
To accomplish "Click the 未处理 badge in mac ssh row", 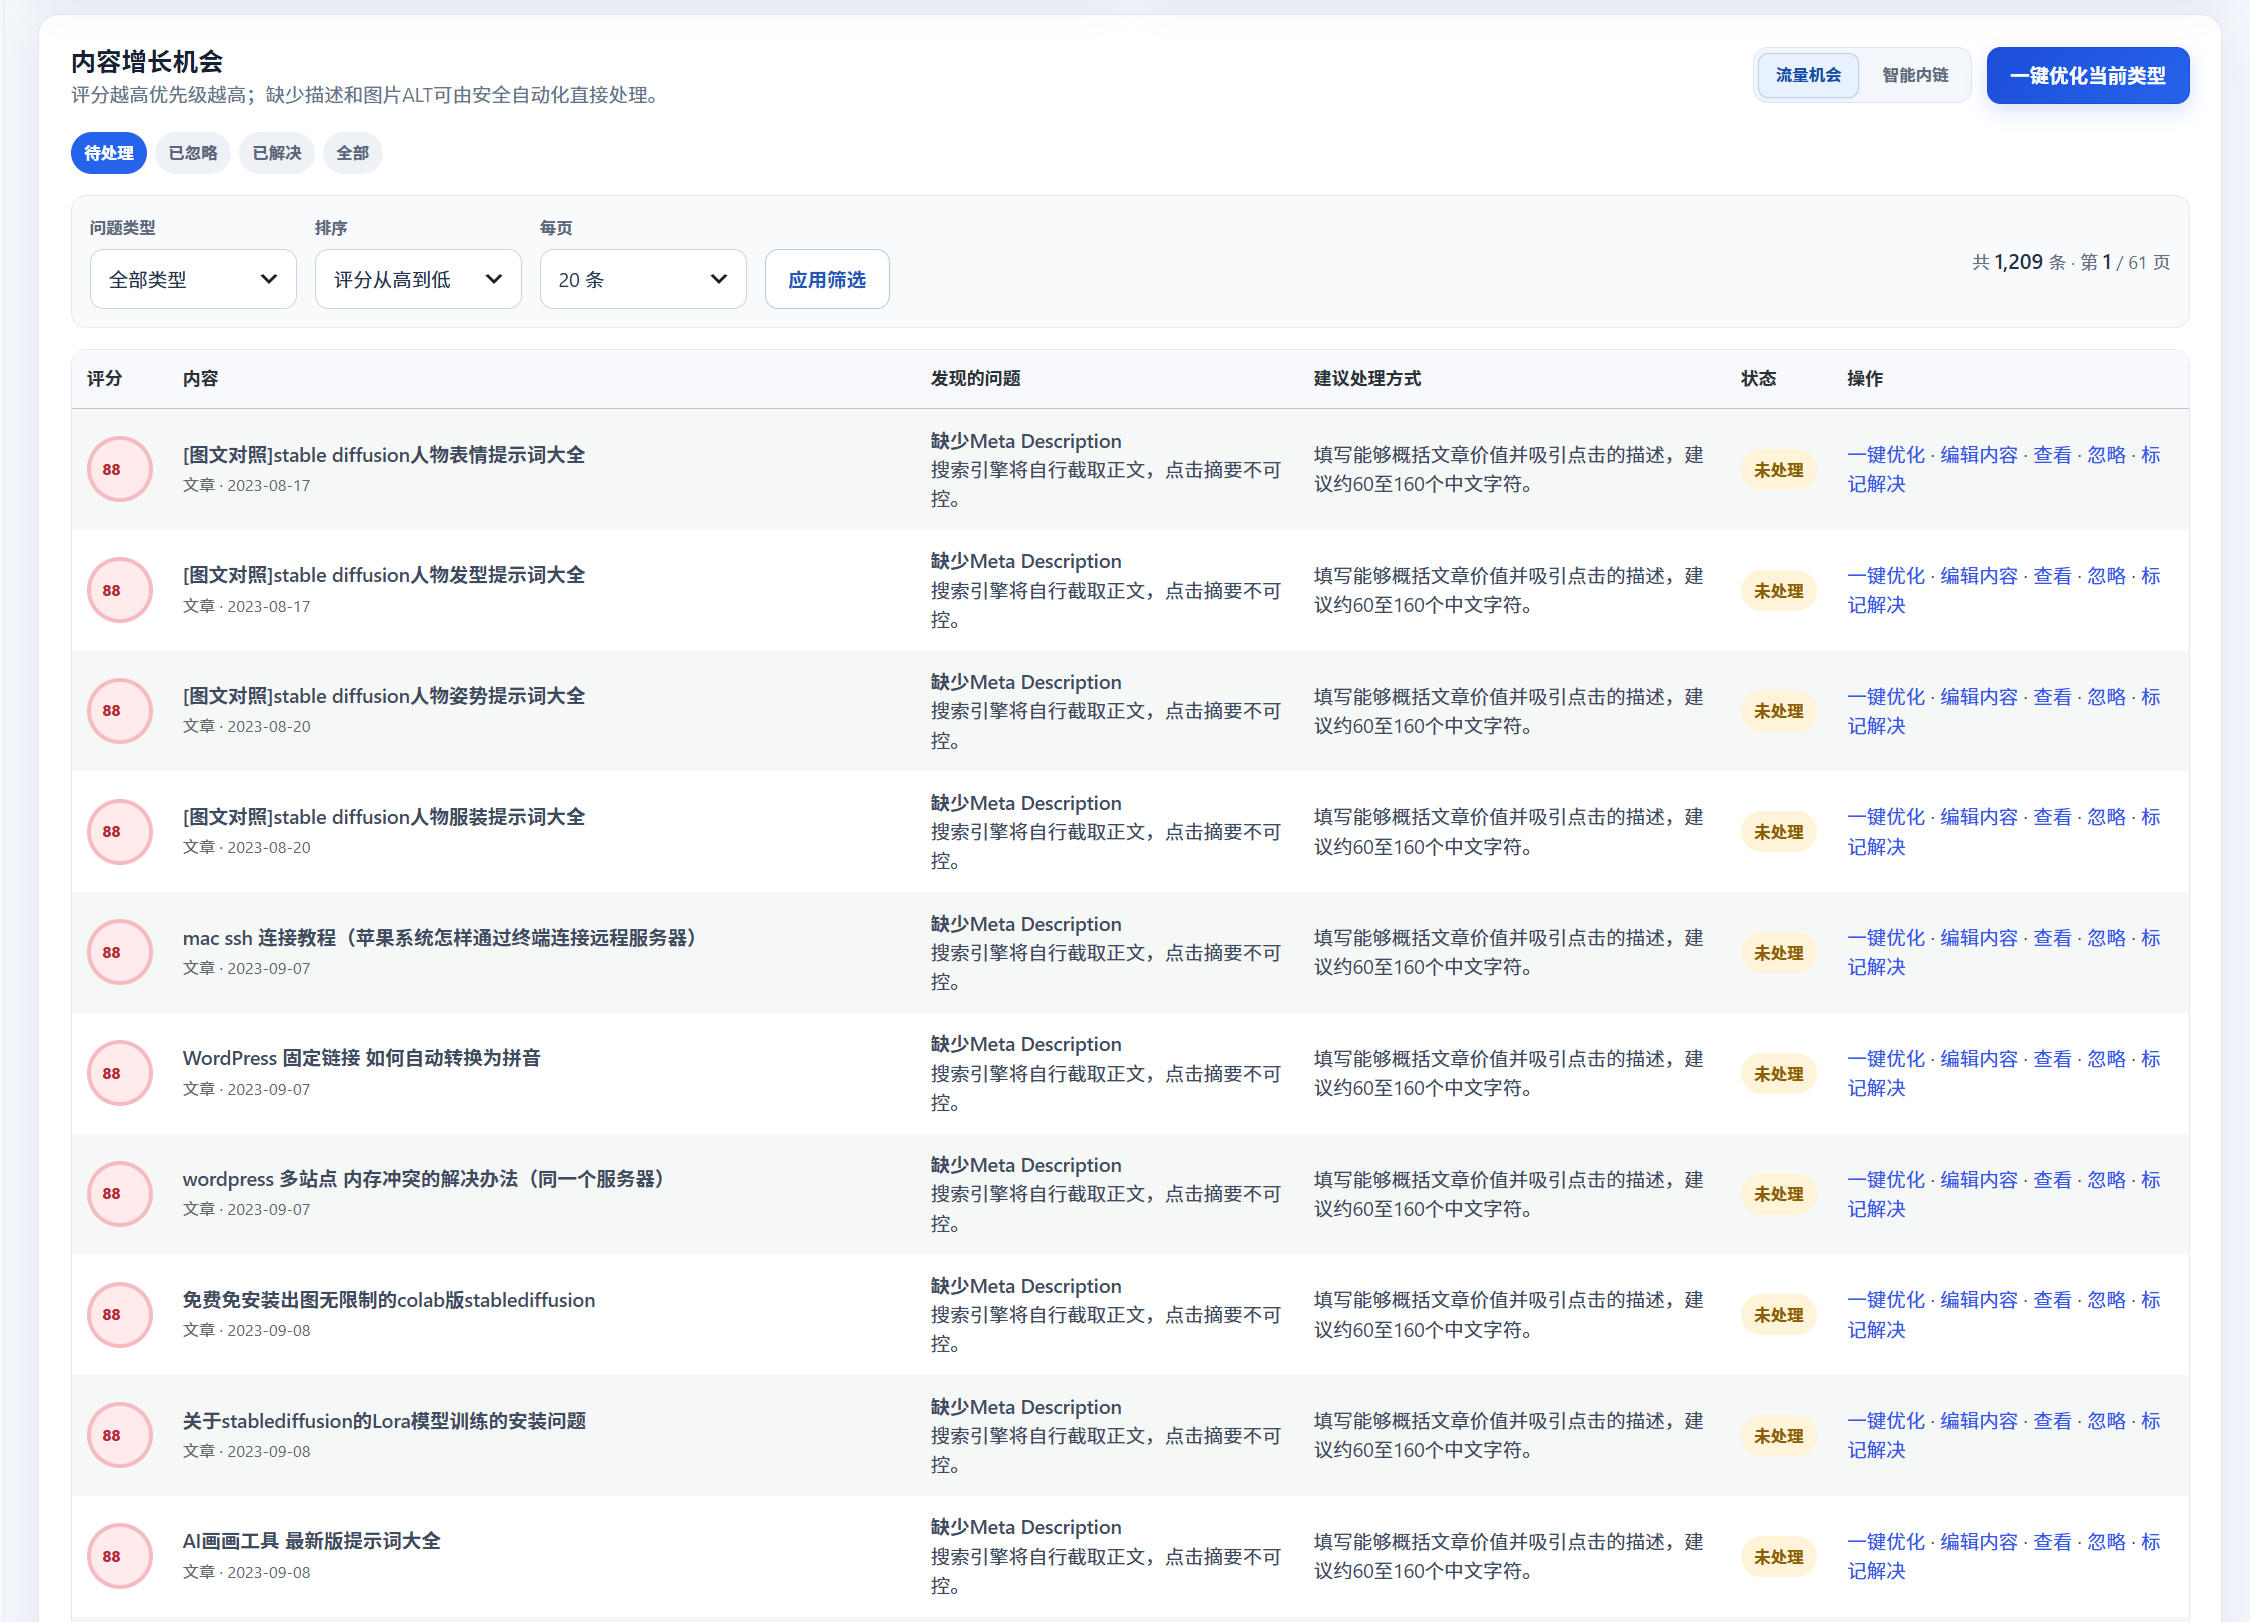I will click(1779, 953).
